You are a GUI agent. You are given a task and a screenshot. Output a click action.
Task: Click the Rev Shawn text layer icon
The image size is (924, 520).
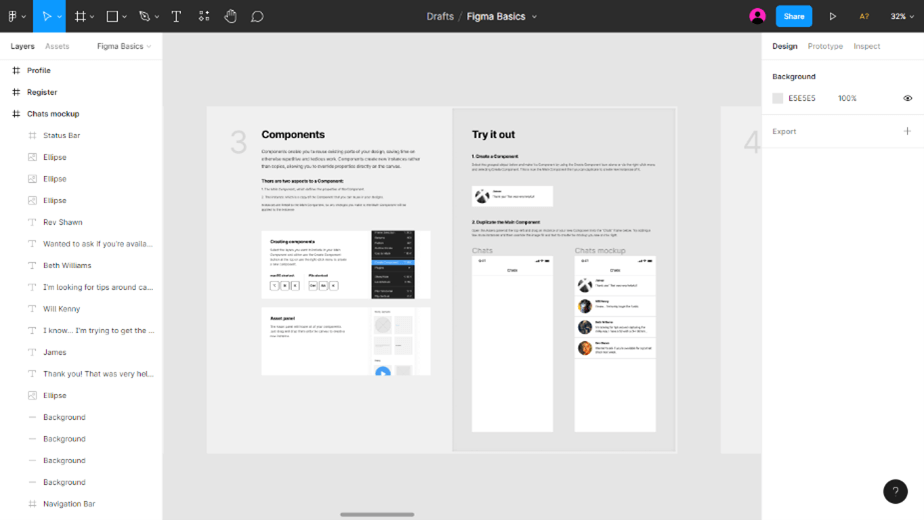(32, 222)
